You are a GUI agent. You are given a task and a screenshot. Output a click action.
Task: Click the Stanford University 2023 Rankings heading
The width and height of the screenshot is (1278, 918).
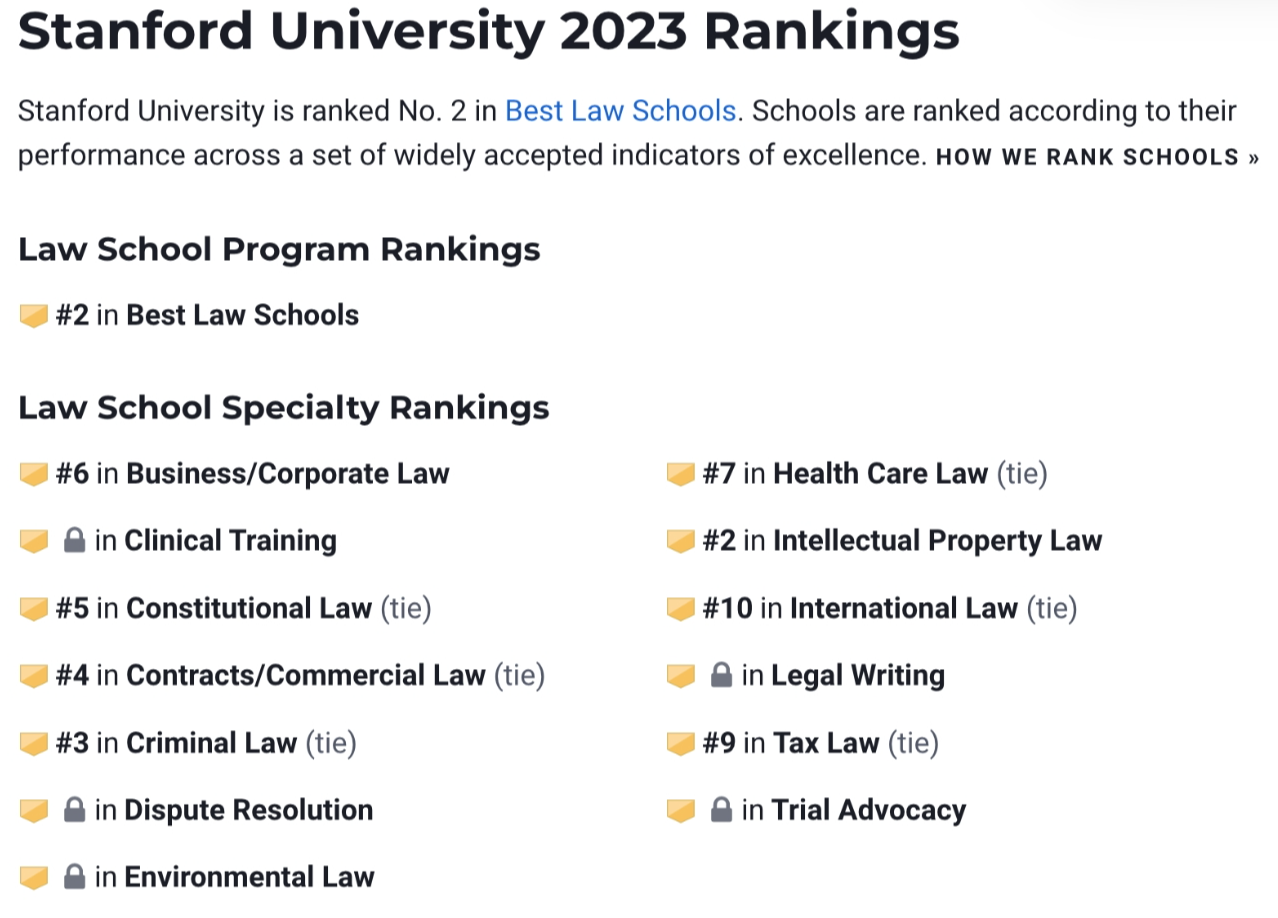(489, 32)
